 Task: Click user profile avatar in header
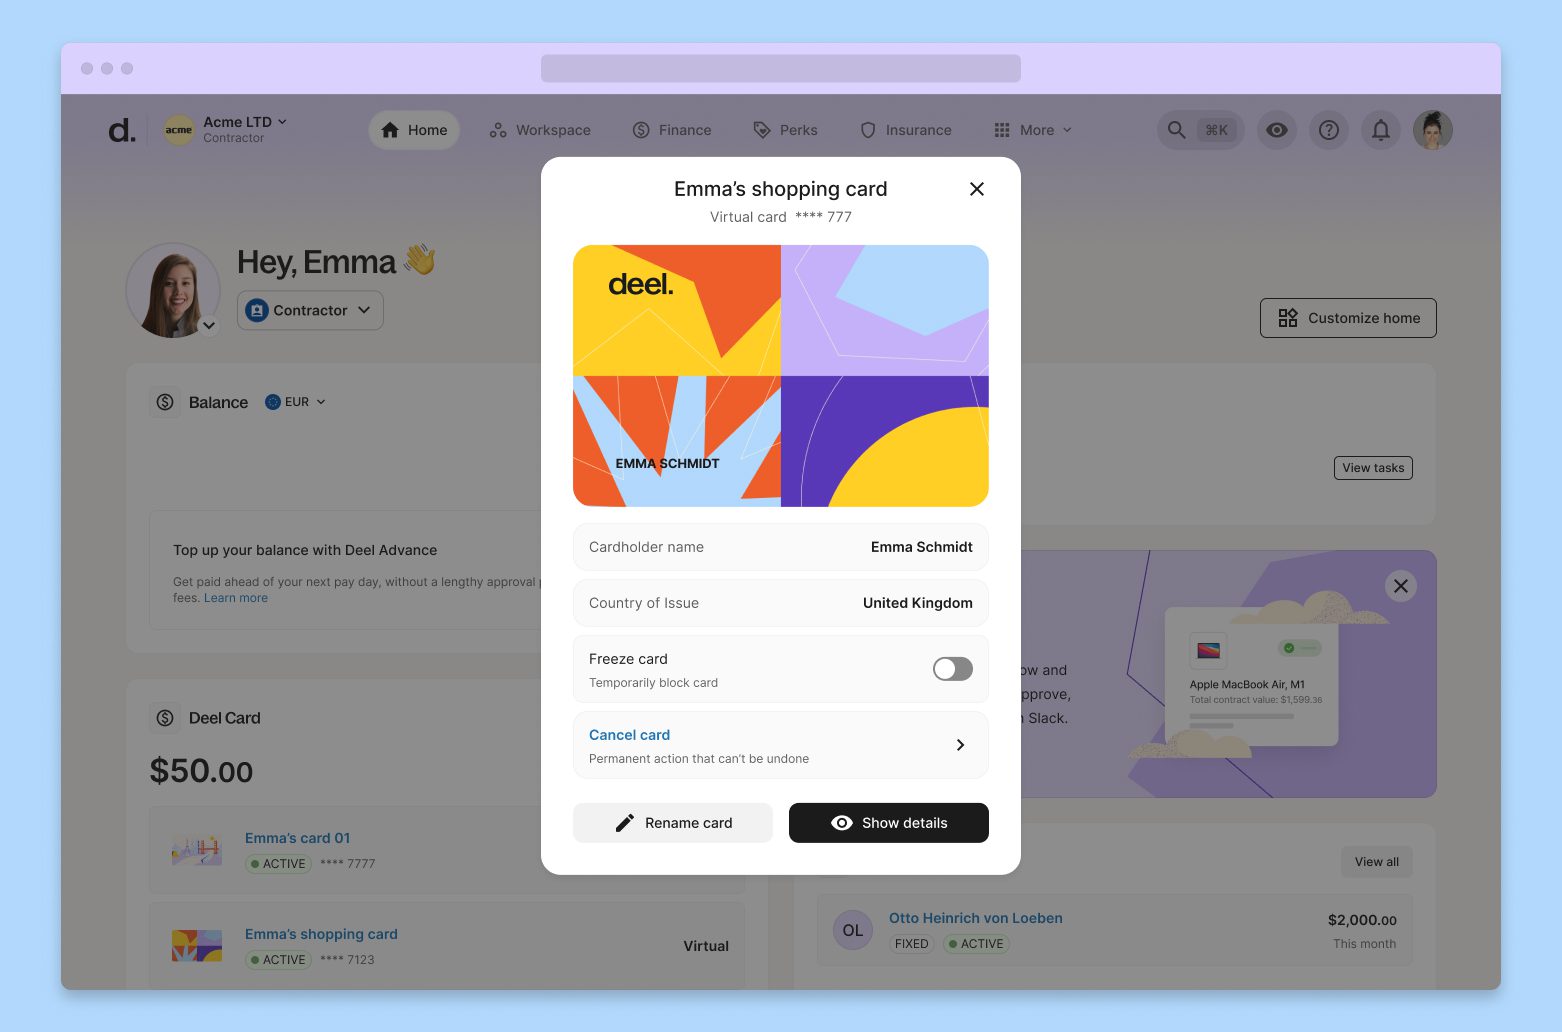[x=1433, y=130]
